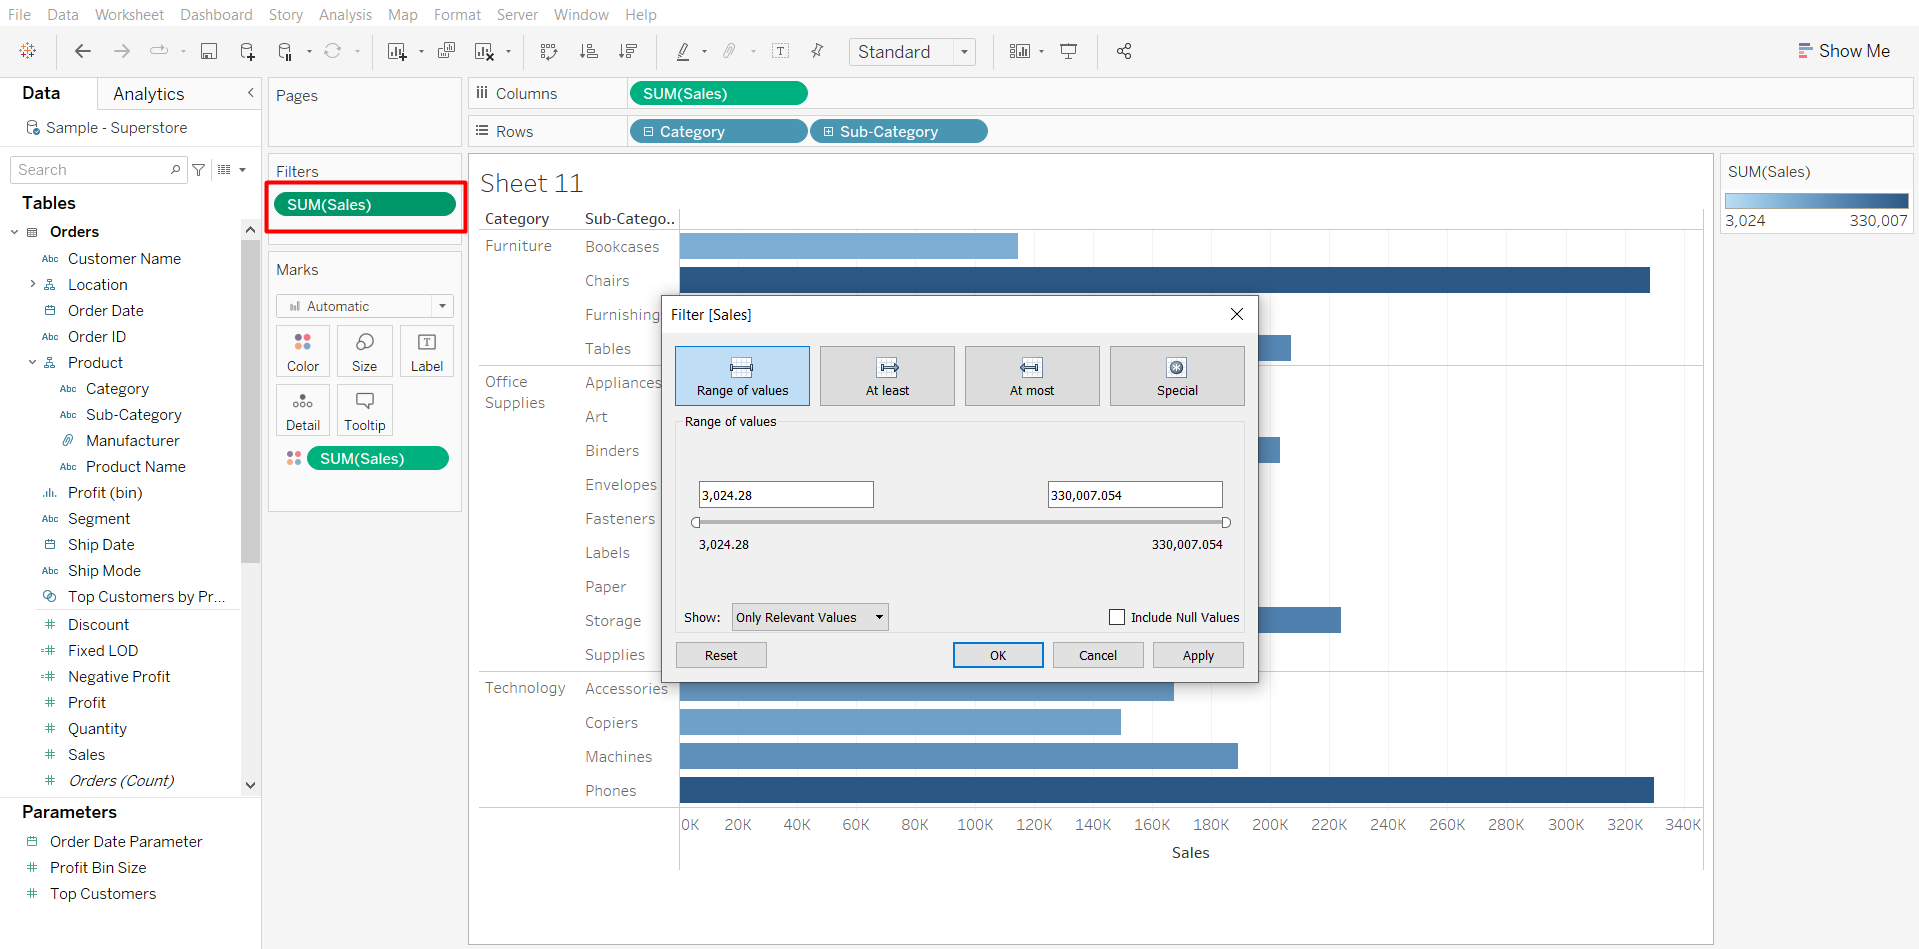Open the Detail marks card
The height and width of the screenshot is (949, 1919).
tap(303, 411)
